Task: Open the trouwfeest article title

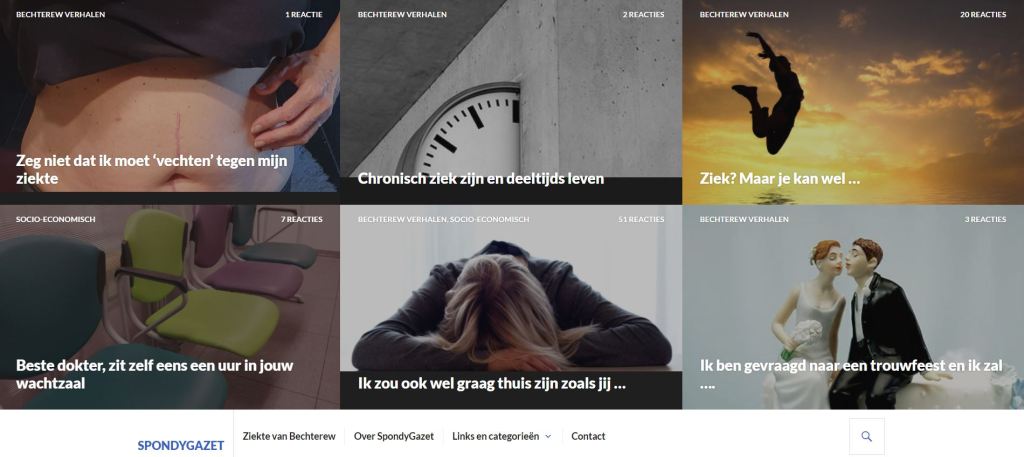Action: tap(851, 374)
